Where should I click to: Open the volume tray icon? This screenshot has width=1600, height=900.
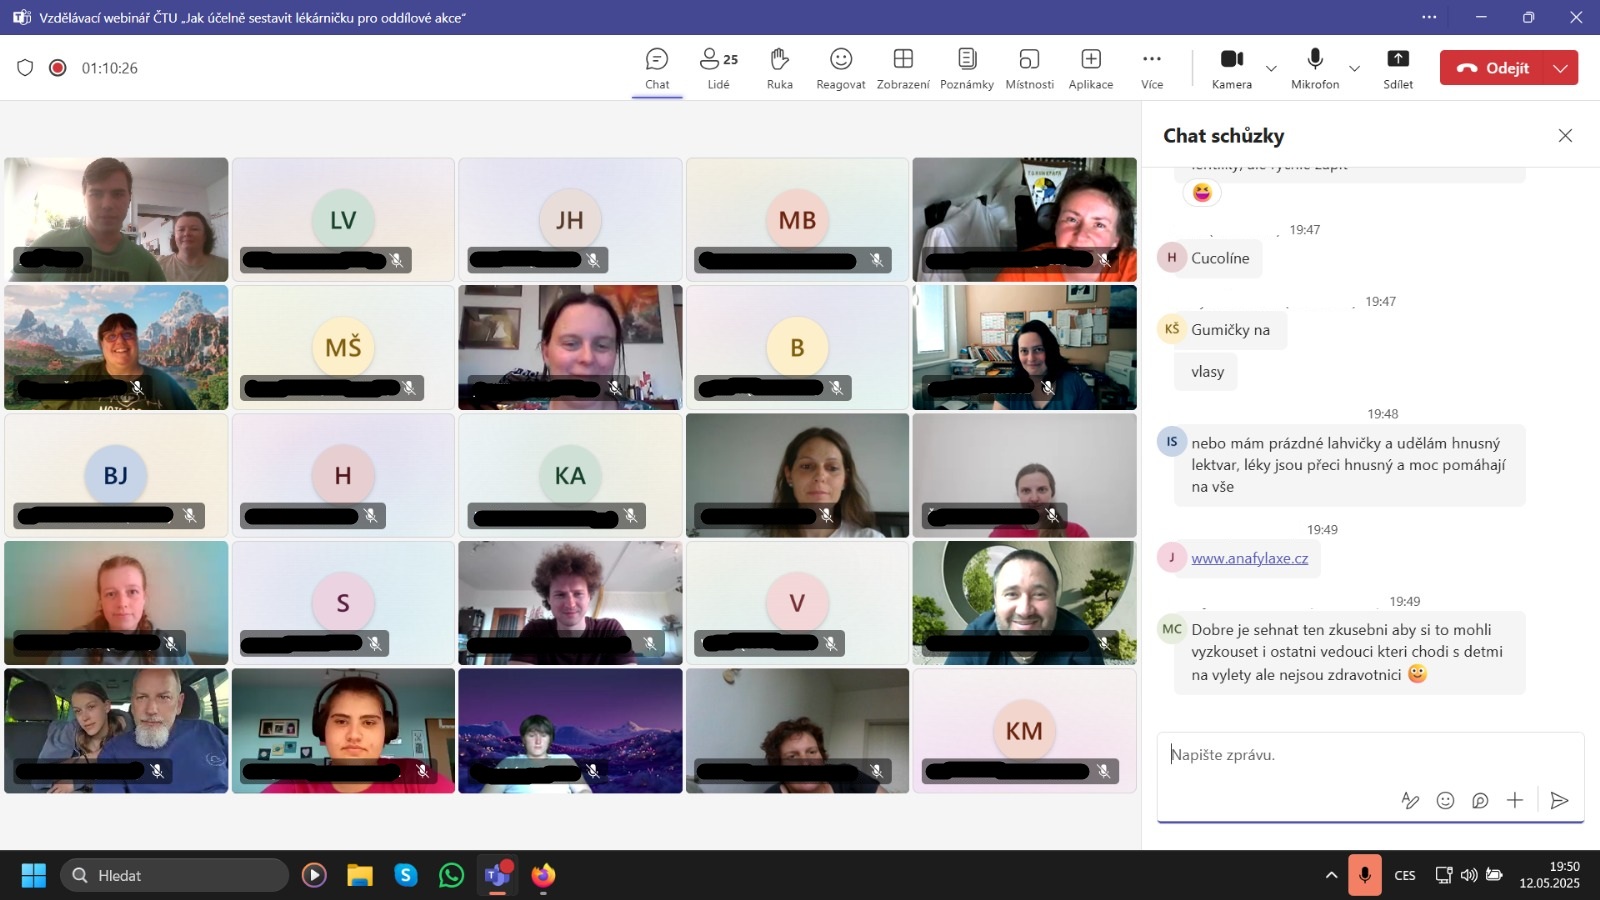(1469, 875)
